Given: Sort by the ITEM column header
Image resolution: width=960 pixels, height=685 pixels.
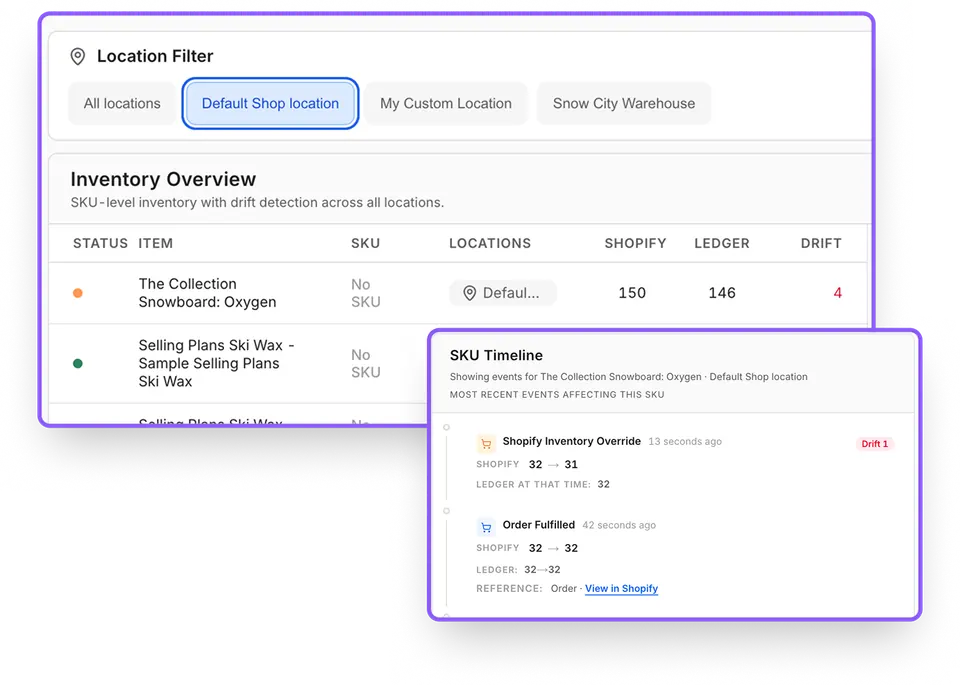Looking at the screenshot, I should 156,244.
